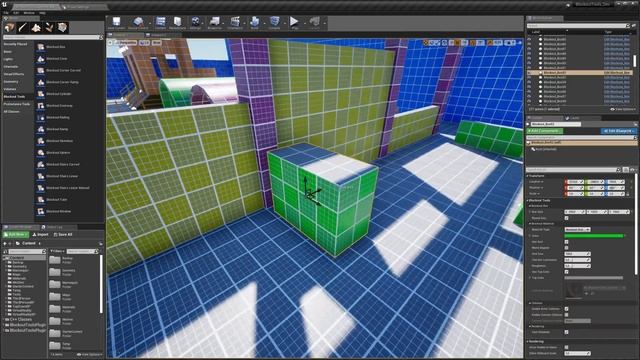
Task: Click the Launch toolbar icon
Action: [x=314, y=22]
